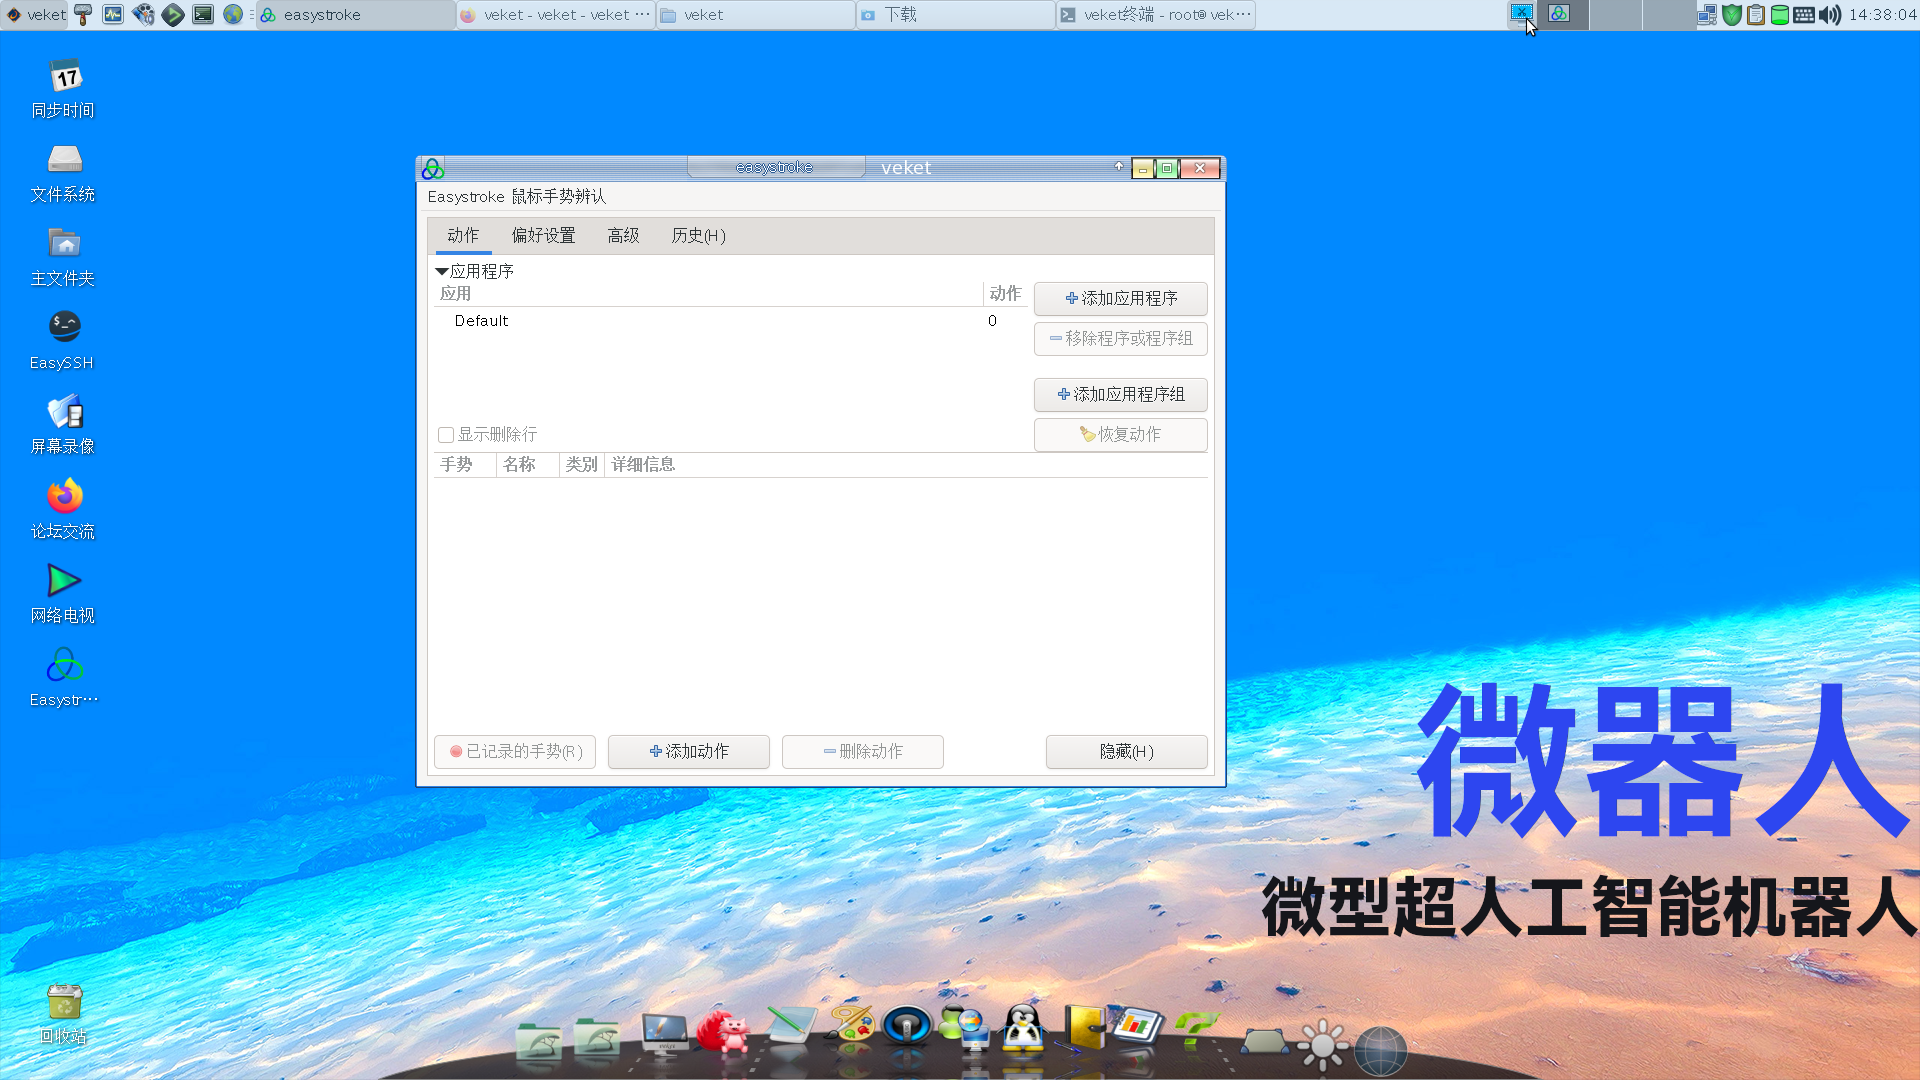Click the clock in the top panel

tap(1882, 14)
